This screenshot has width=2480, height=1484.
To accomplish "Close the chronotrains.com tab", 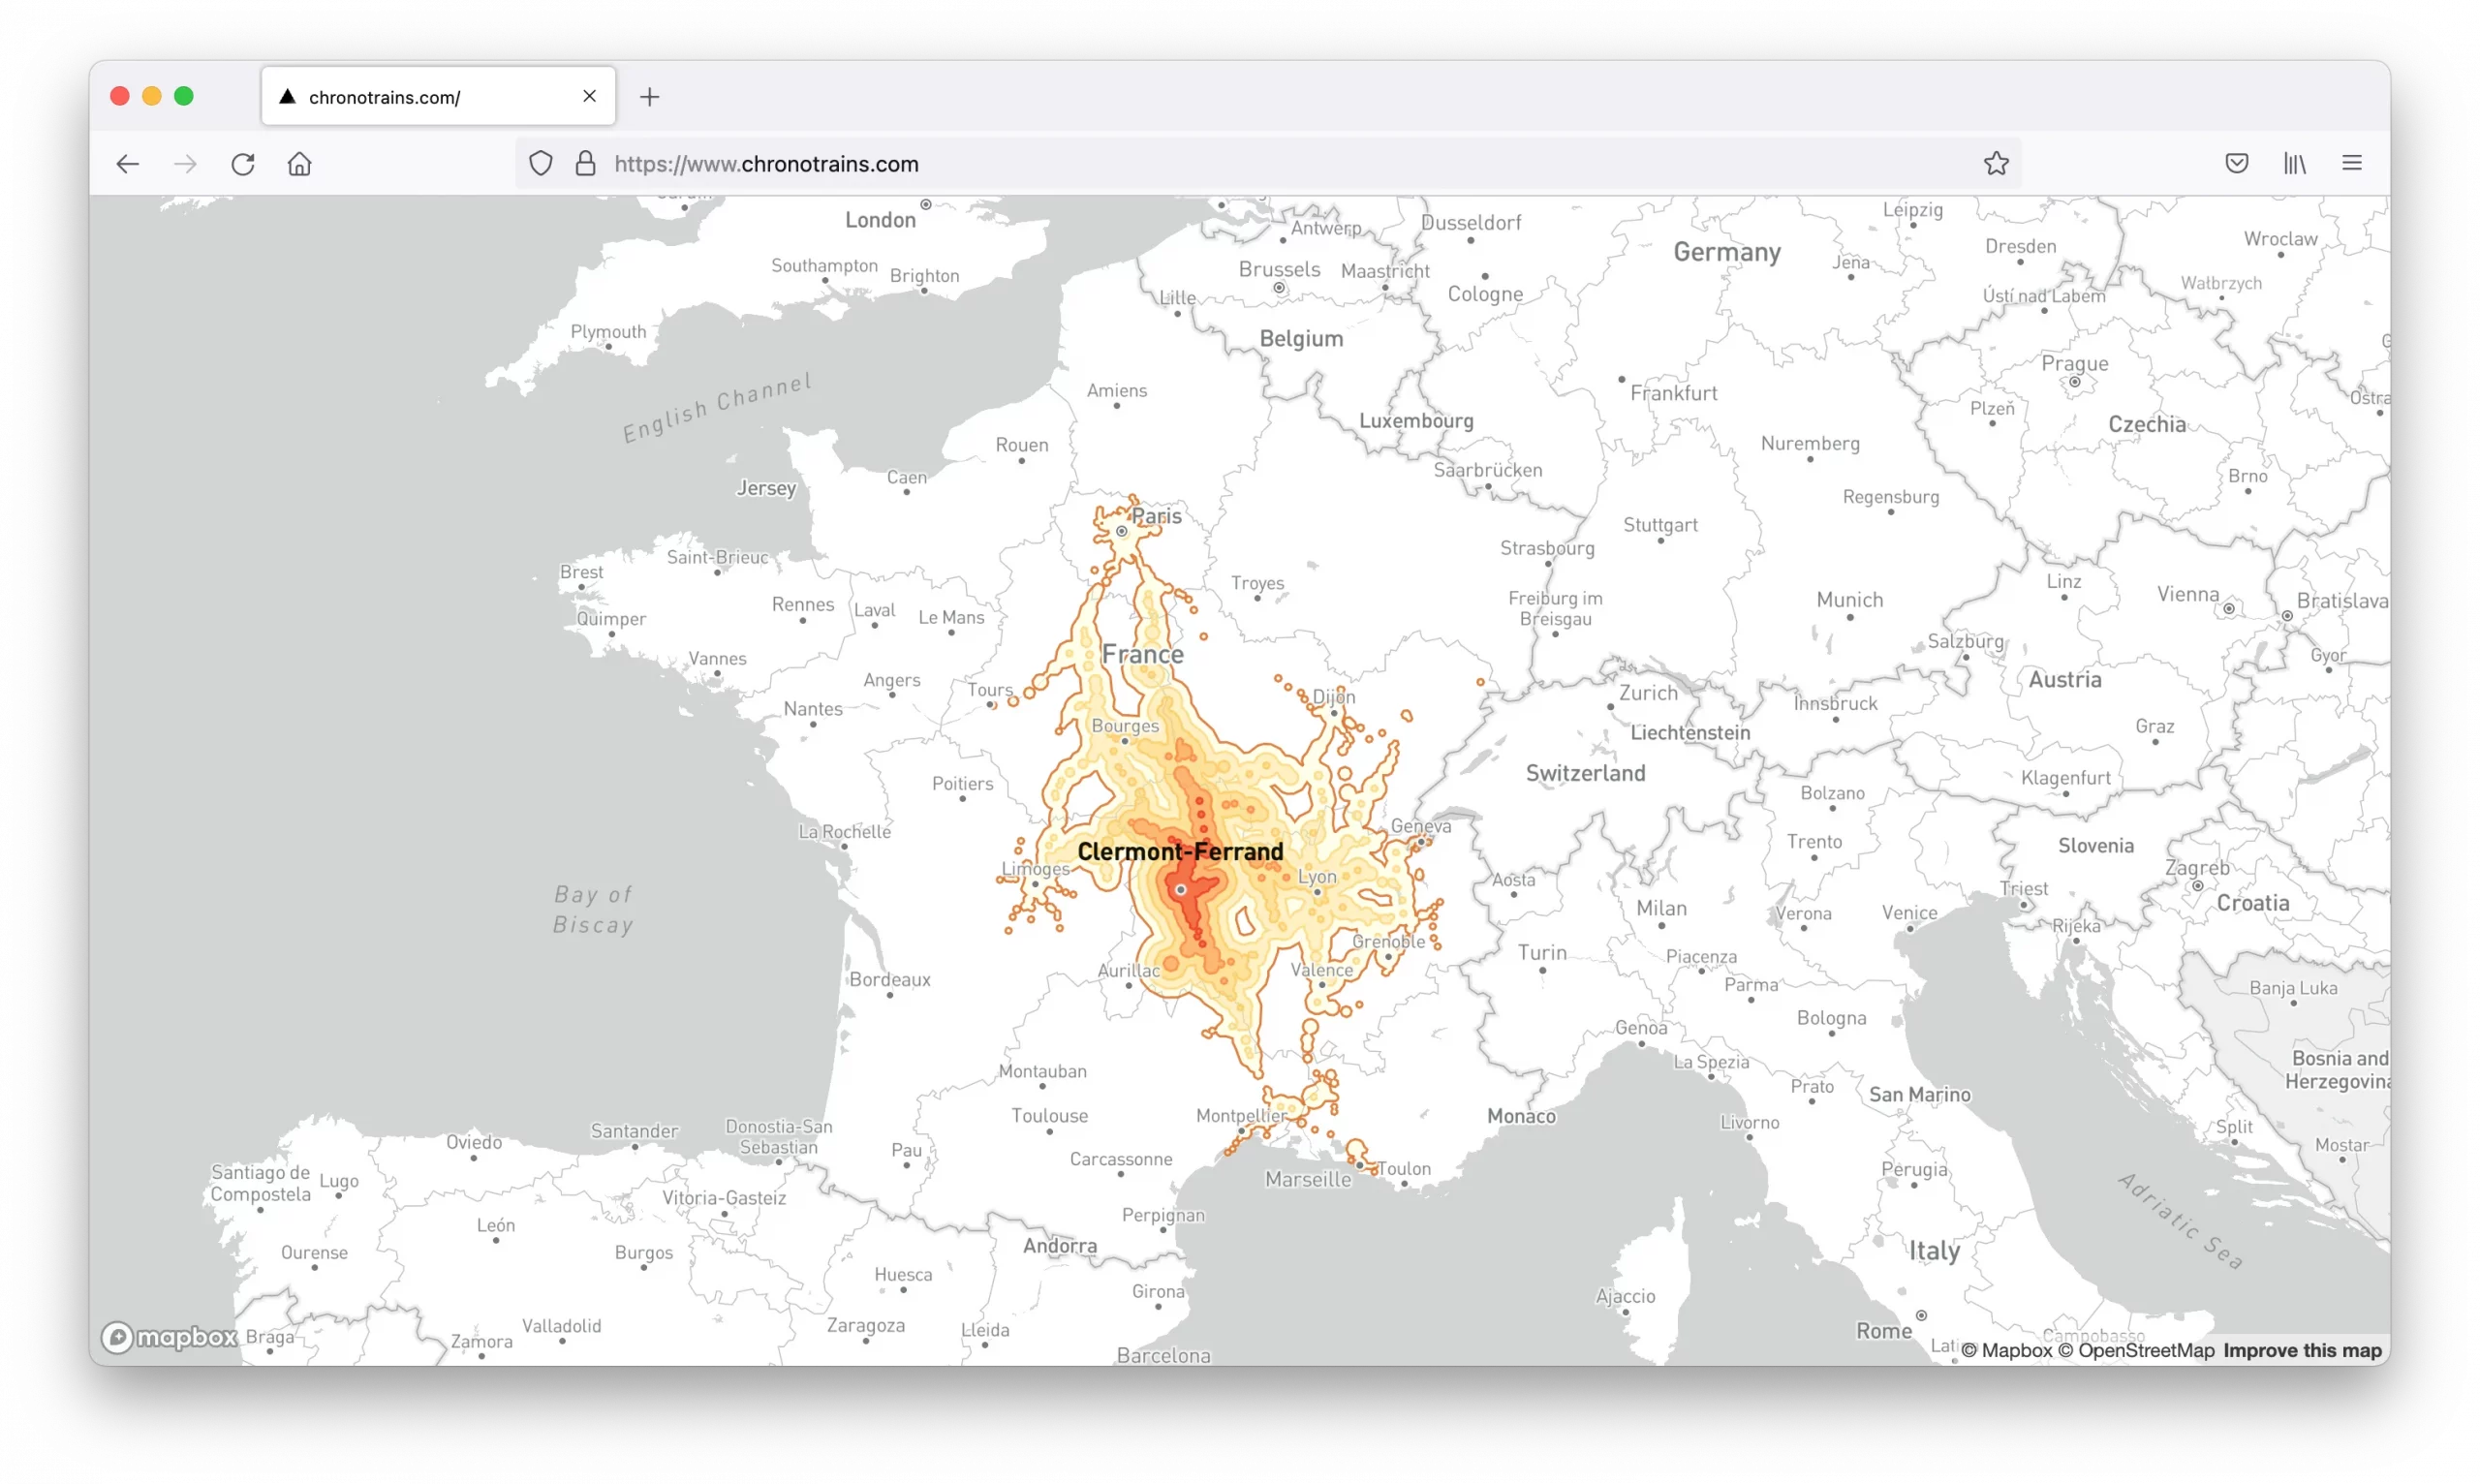I will click(589, 96).
